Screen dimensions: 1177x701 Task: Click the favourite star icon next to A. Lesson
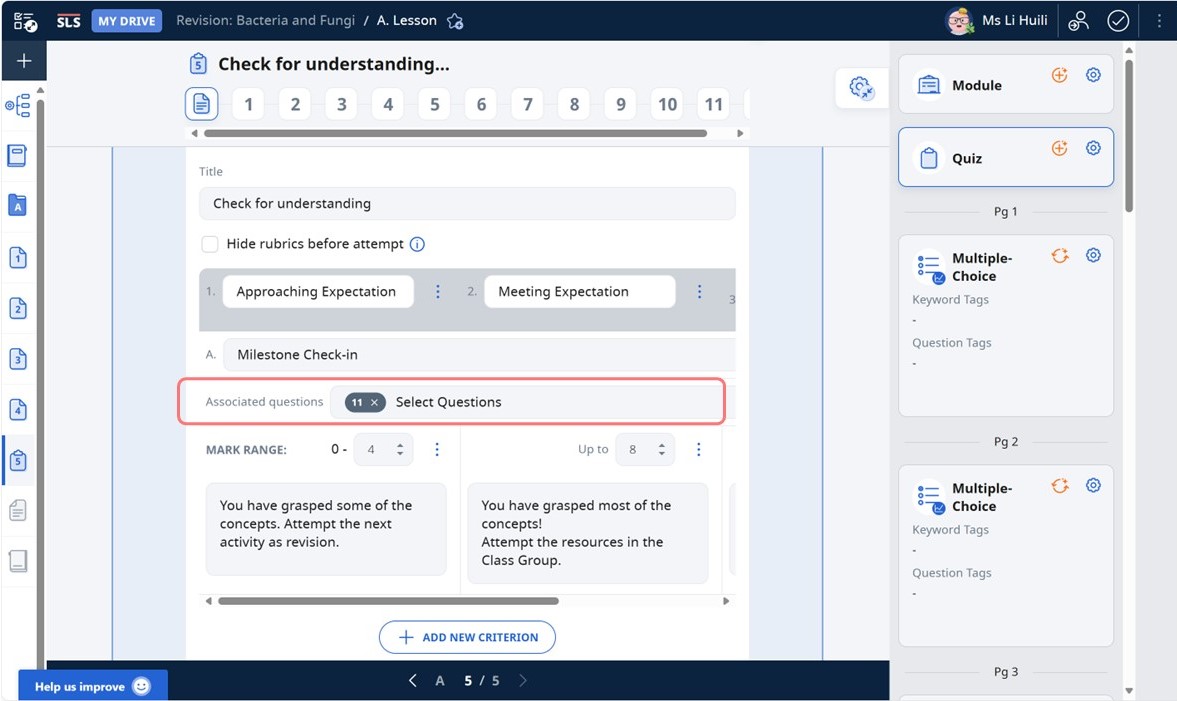click(x=455, y=21)
